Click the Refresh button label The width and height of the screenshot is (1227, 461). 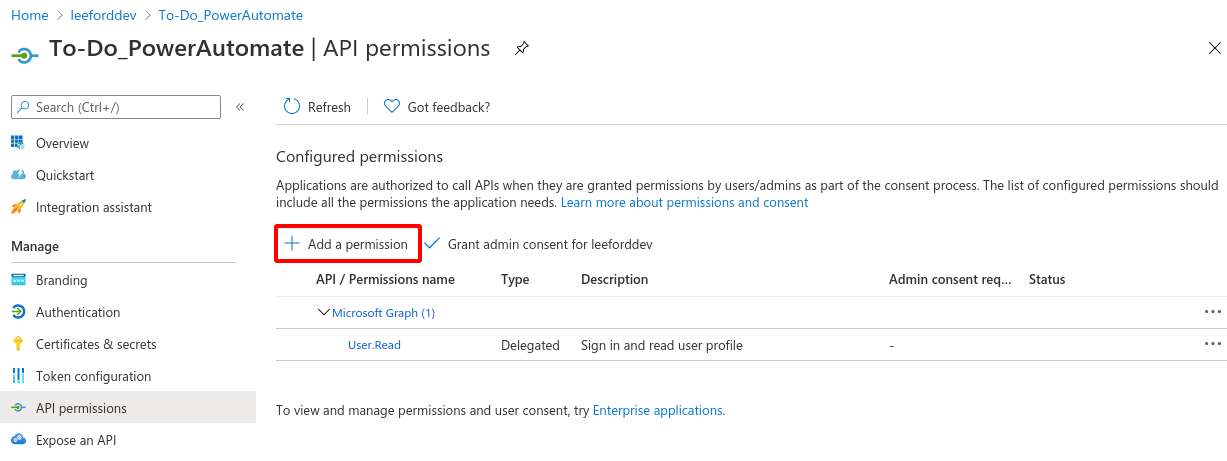tap(329, 107)
